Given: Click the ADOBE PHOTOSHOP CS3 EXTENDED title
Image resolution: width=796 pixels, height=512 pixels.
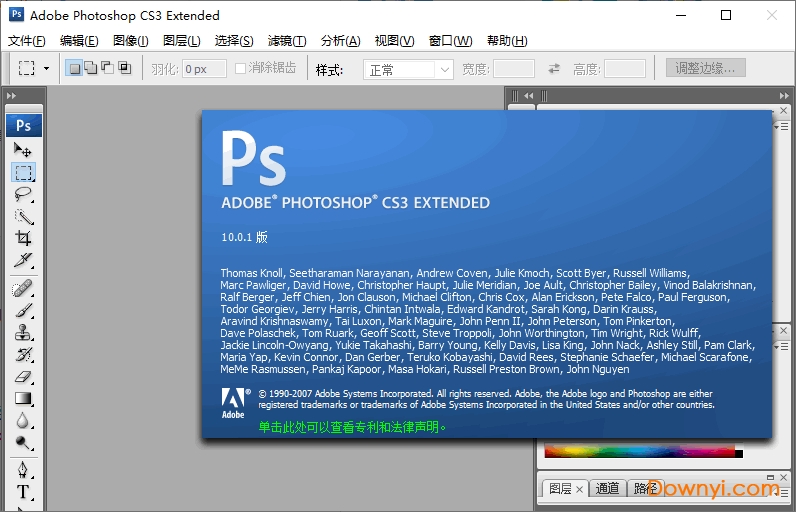Looking at the screenshot, I should pos(355,202).
